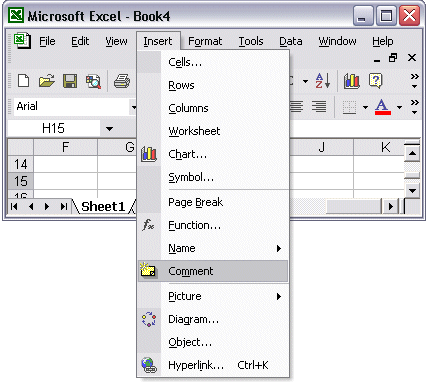Print using the printer icon
Viewport: 426px width, 382px height.
tap(122, 81)
